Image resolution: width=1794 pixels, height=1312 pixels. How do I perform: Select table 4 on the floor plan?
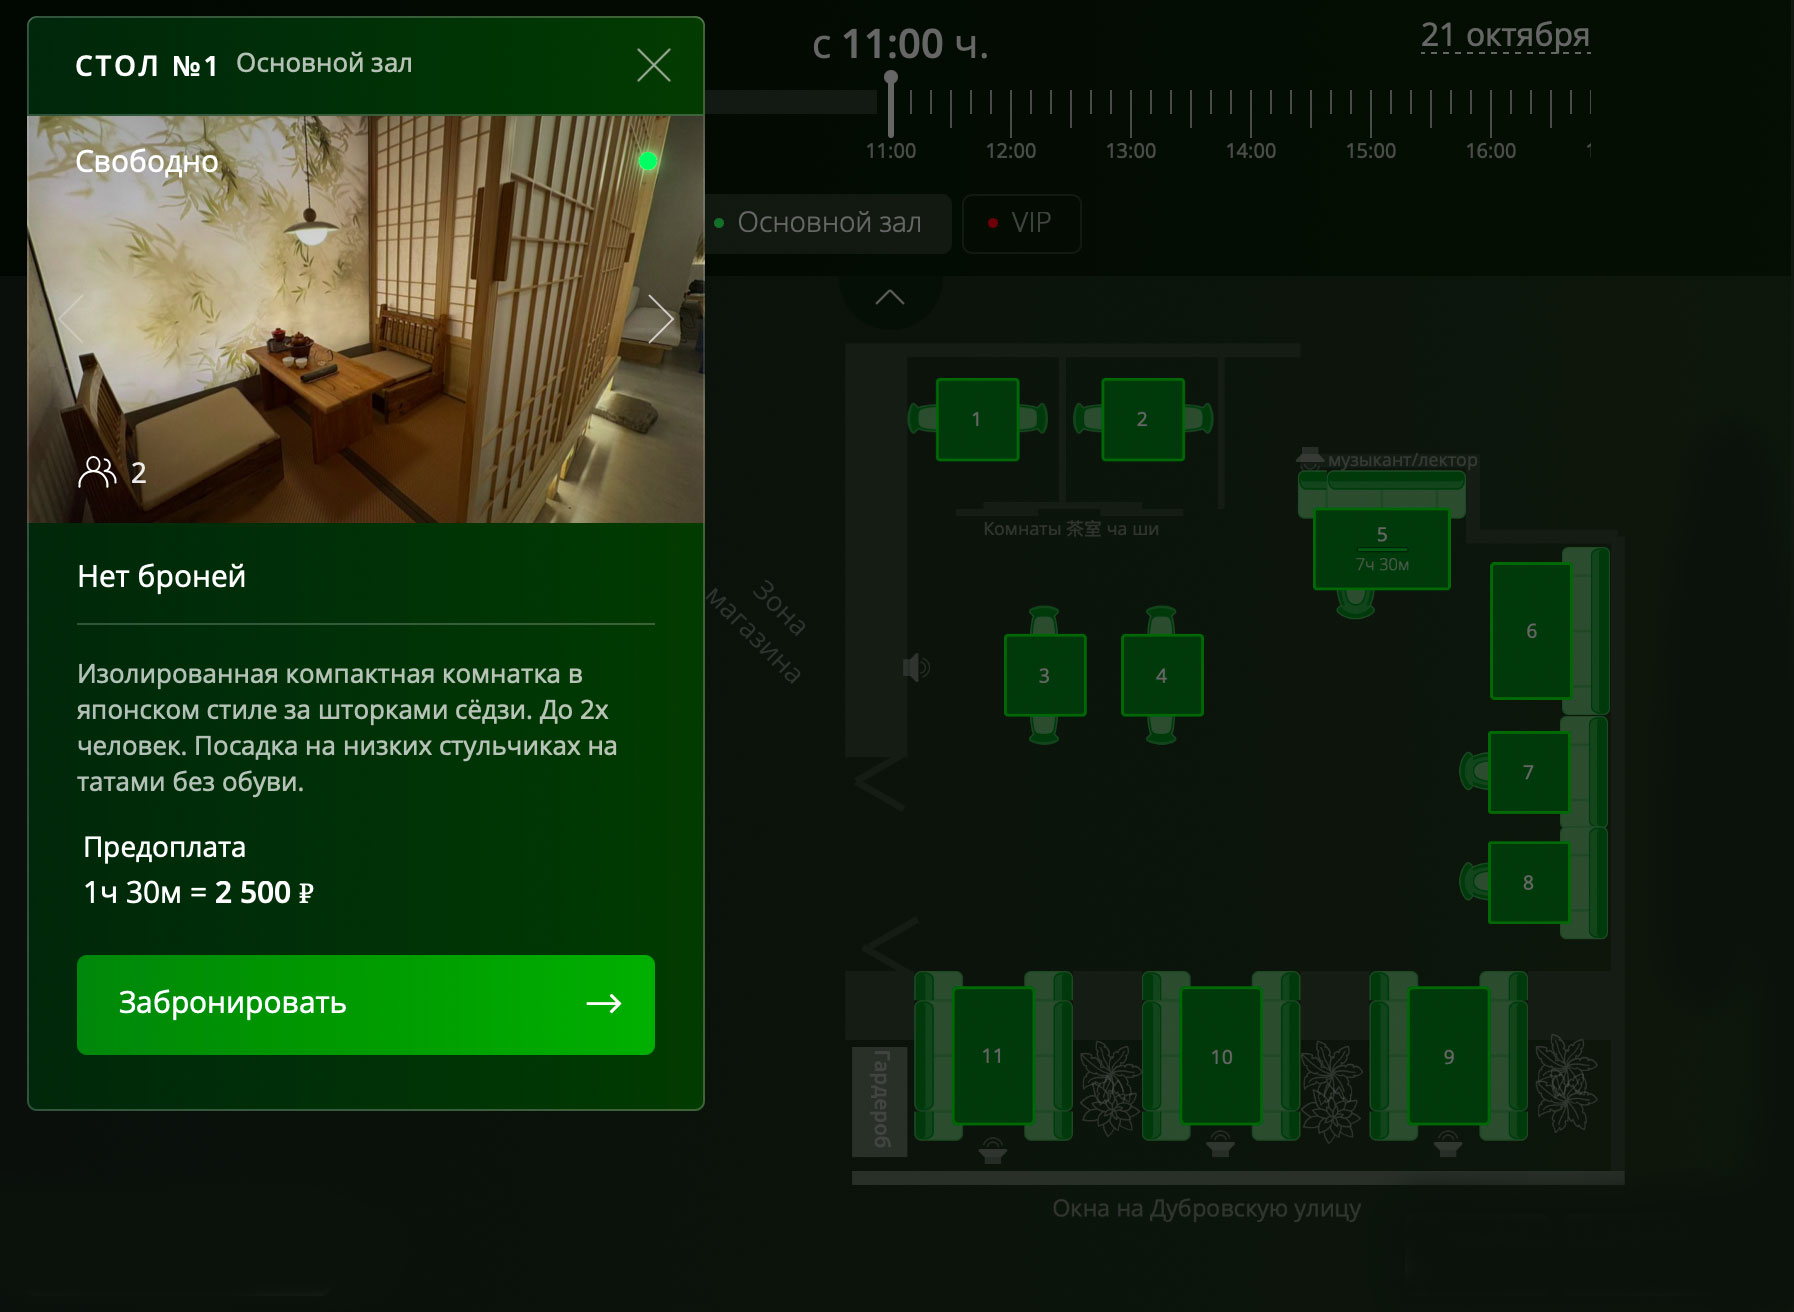point(1161,676)
